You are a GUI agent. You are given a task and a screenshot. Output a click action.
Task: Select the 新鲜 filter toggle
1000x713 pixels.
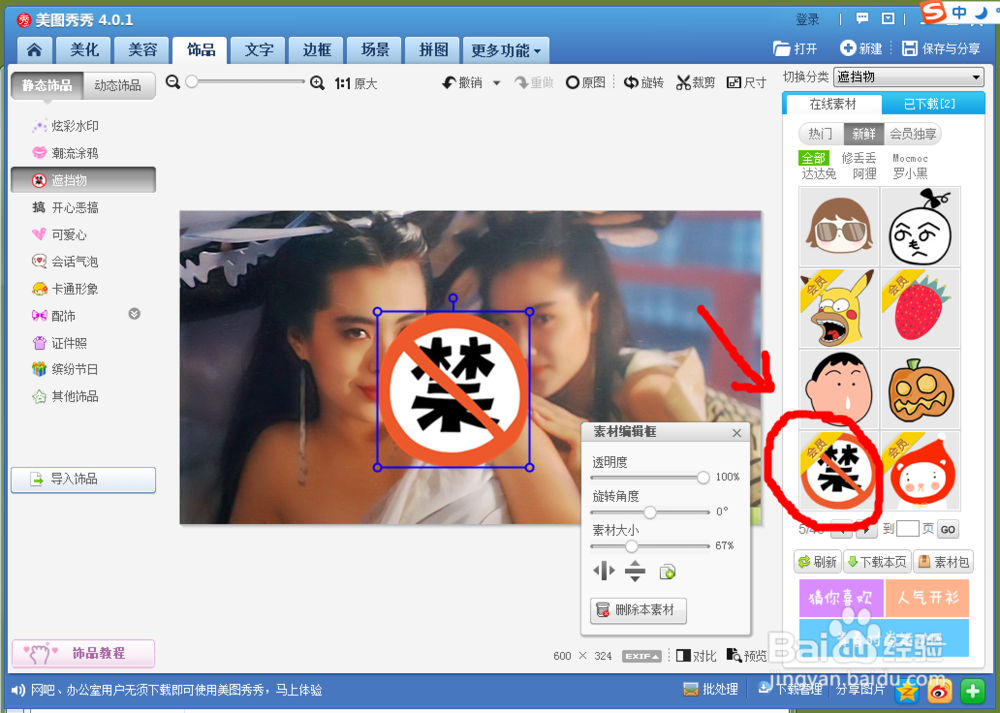[x=864, y=134]
